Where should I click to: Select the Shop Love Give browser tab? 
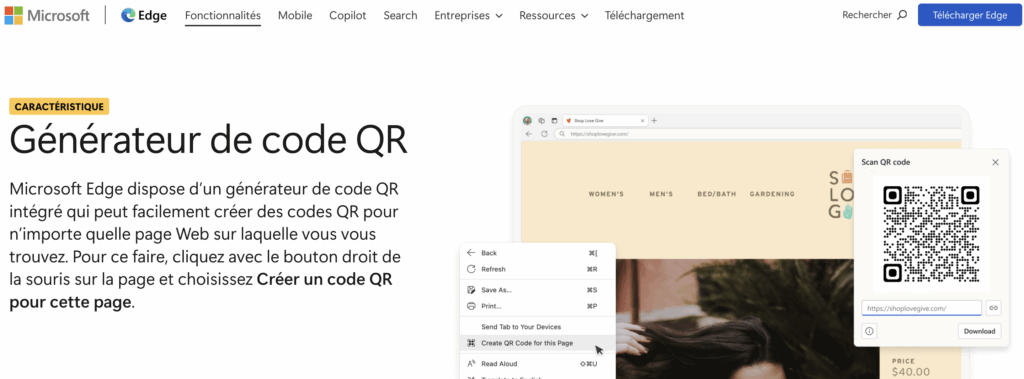pos(605,120)
